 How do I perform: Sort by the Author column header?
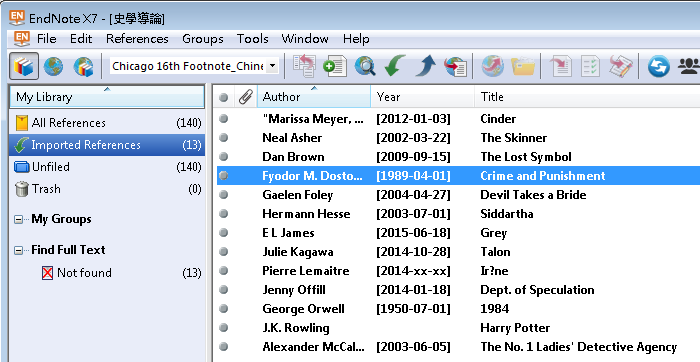pyautogui.click(x=314, y=97)
